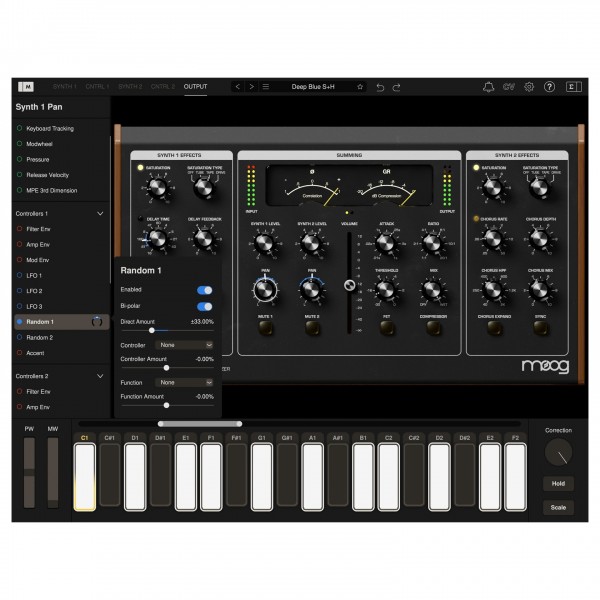Viewport: 600px width, 600px height.
Task: Click the Moog logo icon in top bar
Action: [26, 87]
